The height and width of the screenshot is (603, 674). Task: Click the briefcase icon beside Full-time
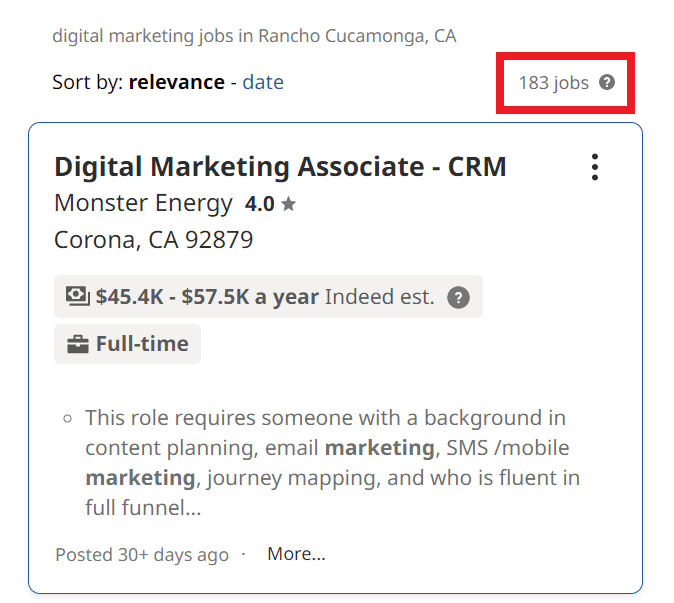(x=78, y=344)
